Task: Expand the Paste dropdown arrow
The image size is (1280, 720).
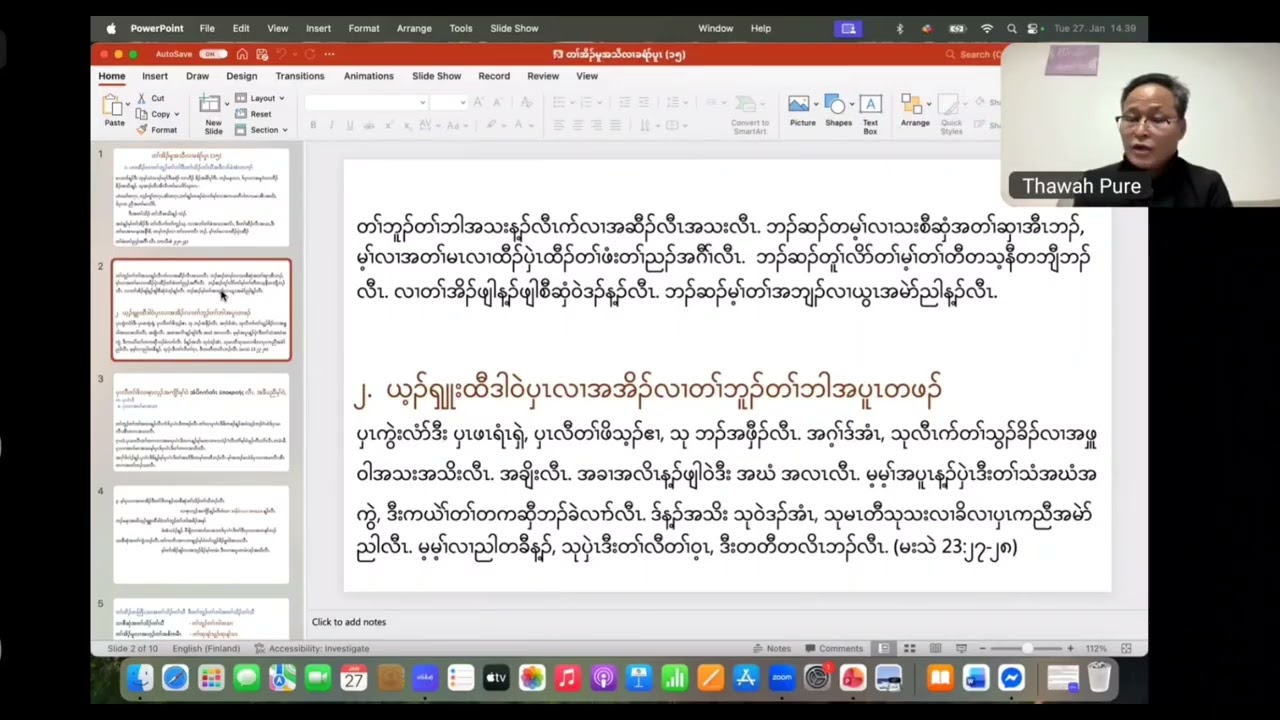Action: point(127,105)
